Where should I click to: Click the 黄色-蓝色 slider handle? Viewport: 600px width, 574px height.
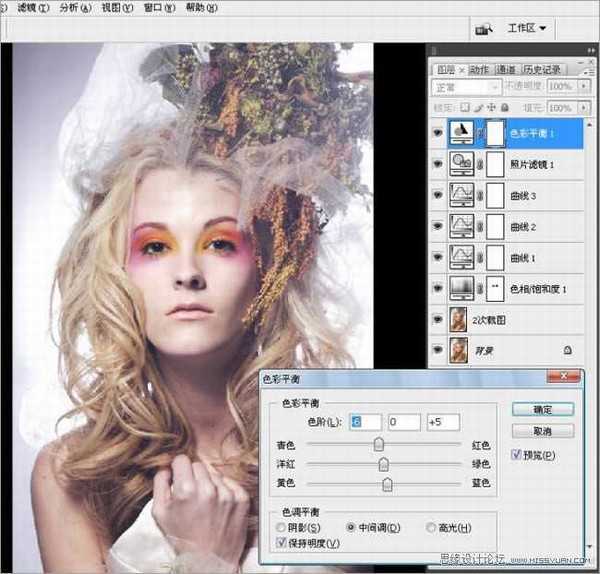387,484
